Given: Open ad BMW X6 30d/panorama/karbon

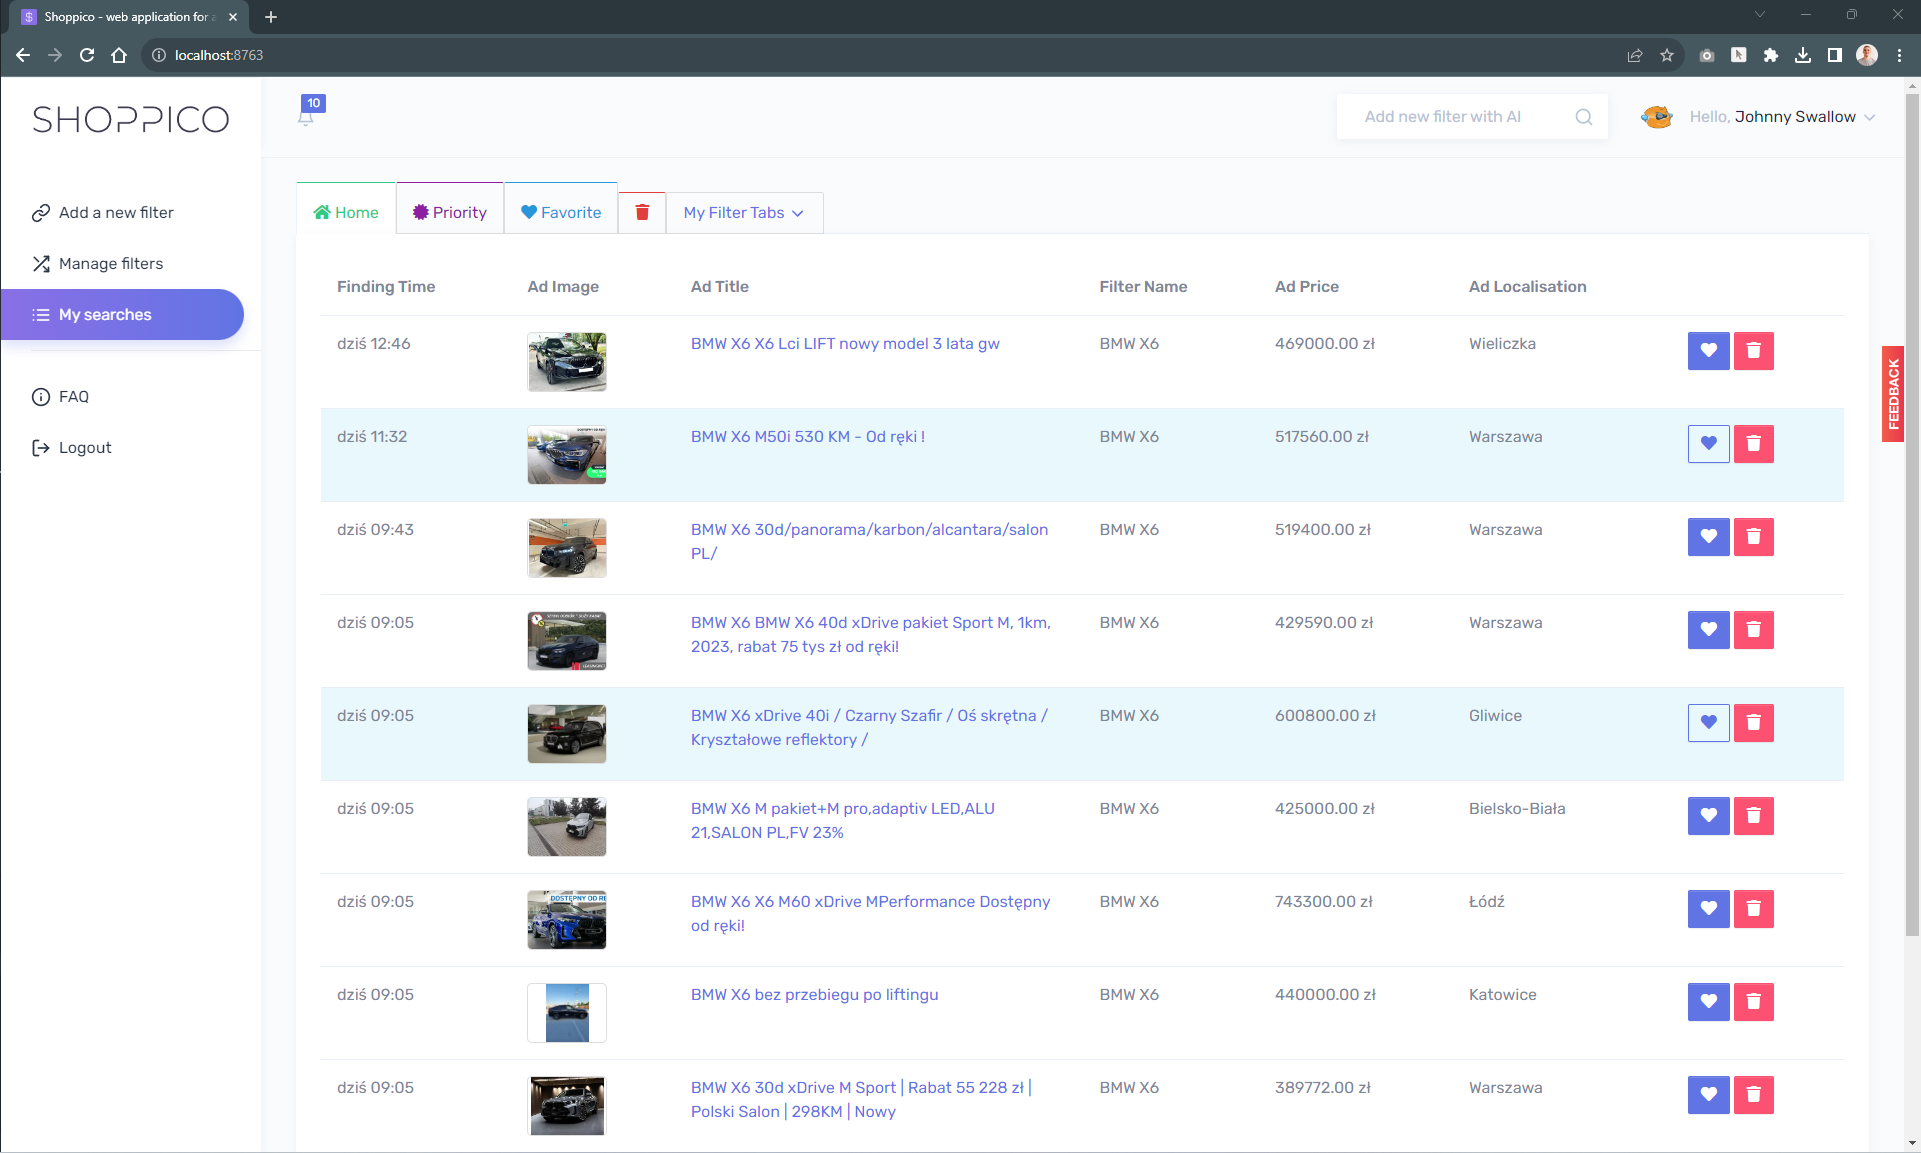Looking at the screenshot, I should tap(869, 541).
